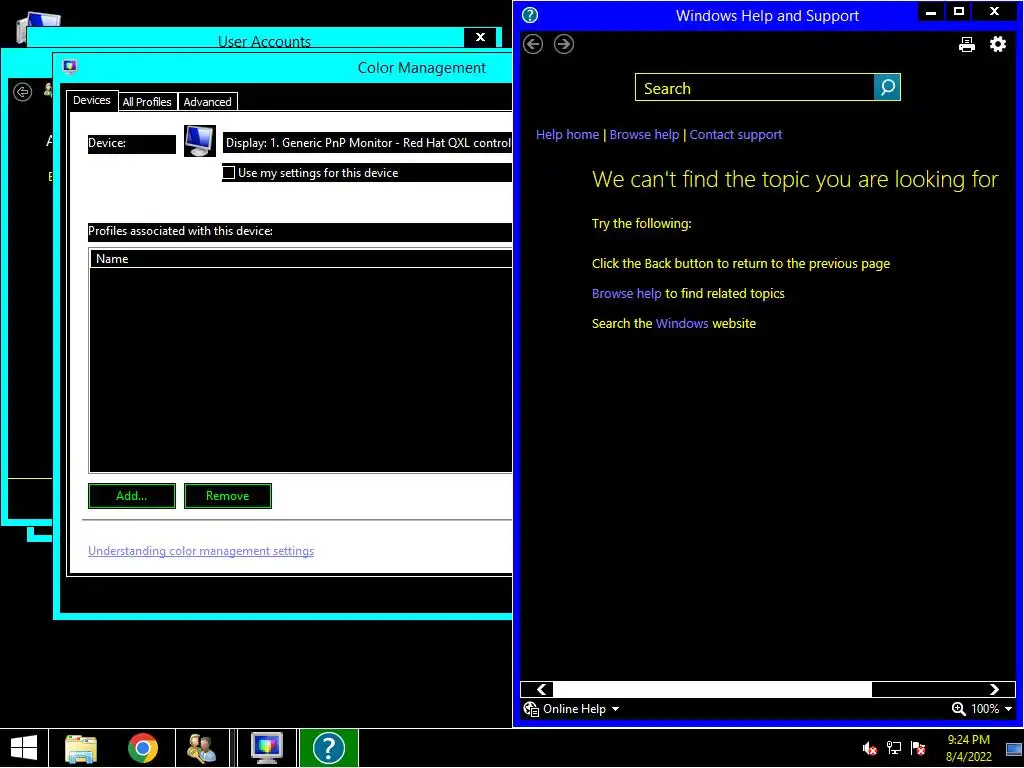Switch to Help and Support taskbar item

pyautogui.click(x=328, y=748)
